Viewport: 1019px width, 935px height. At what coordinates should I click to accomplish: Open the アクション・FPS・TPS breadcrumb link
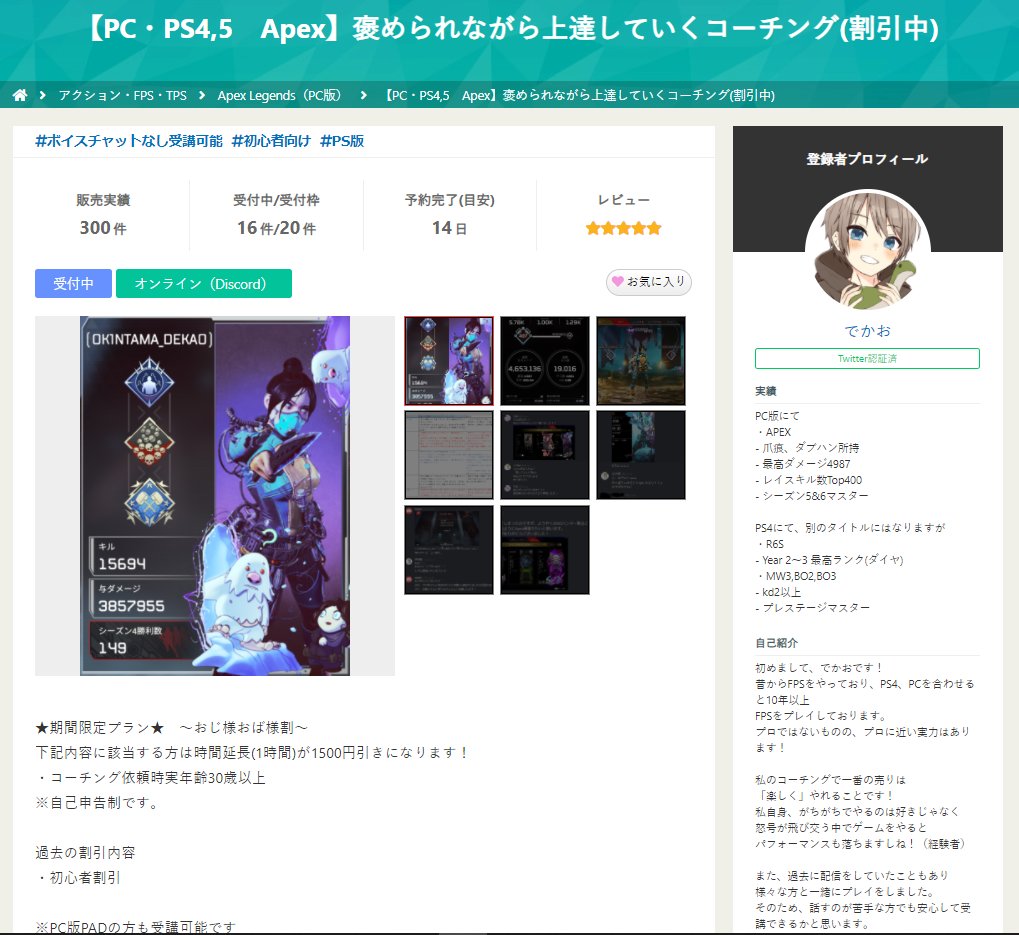pos(123,96)
